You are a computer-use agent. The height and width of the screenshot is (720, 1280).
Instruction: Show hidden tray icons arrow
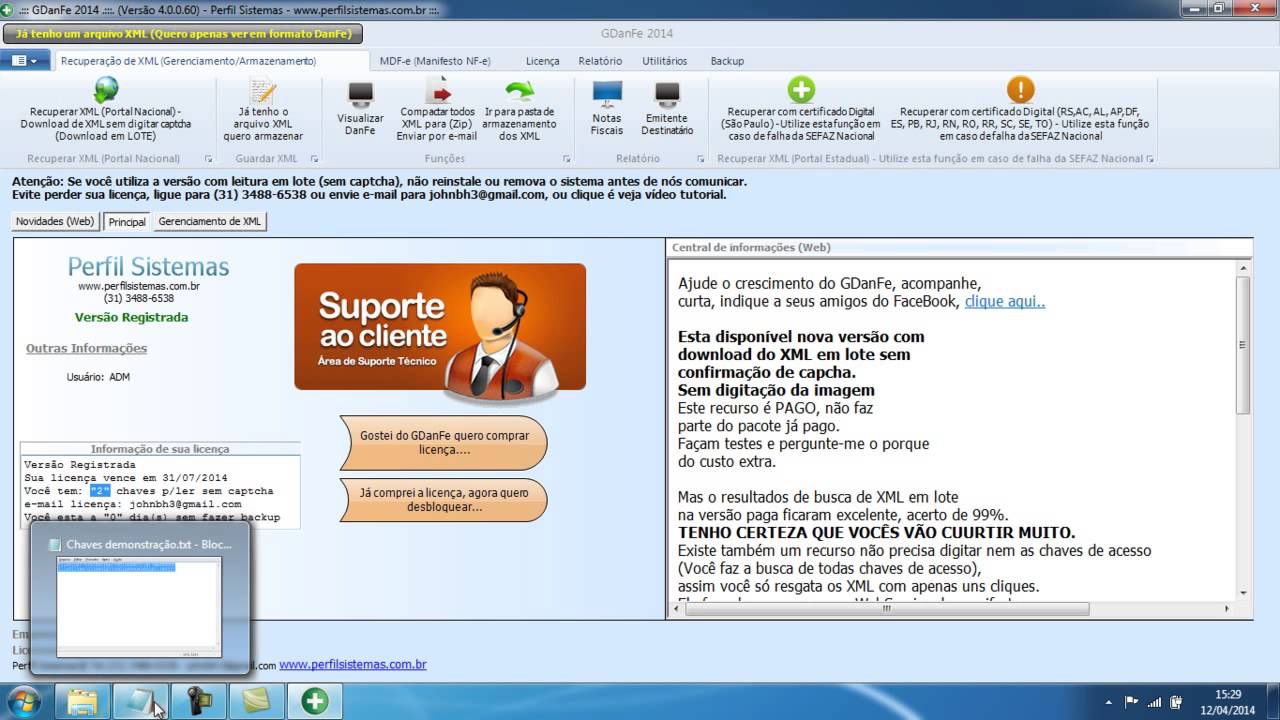(x=1108, y=702)
